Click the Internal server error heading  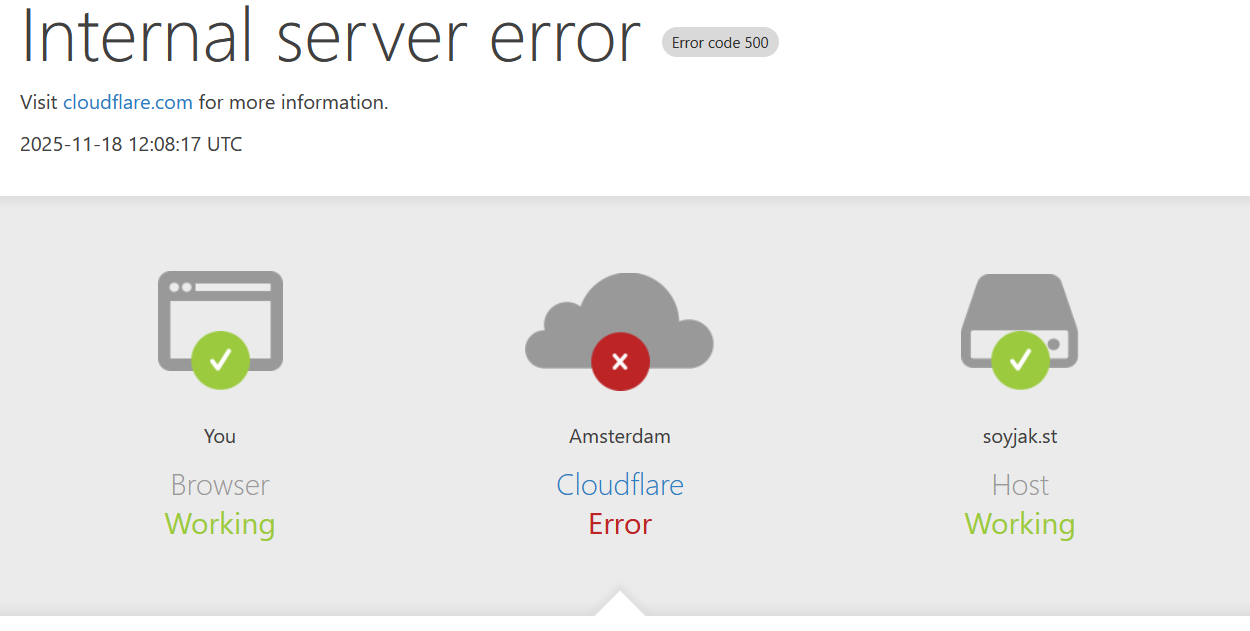[x=330, y=36]
